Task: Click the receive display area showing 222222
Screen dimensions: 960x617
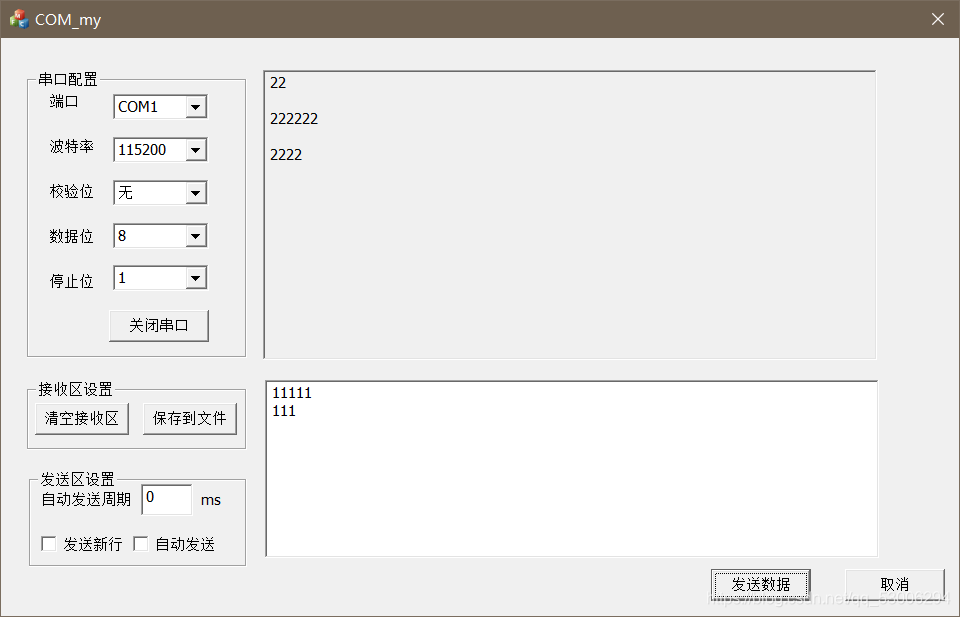Action: click(570, 215)
